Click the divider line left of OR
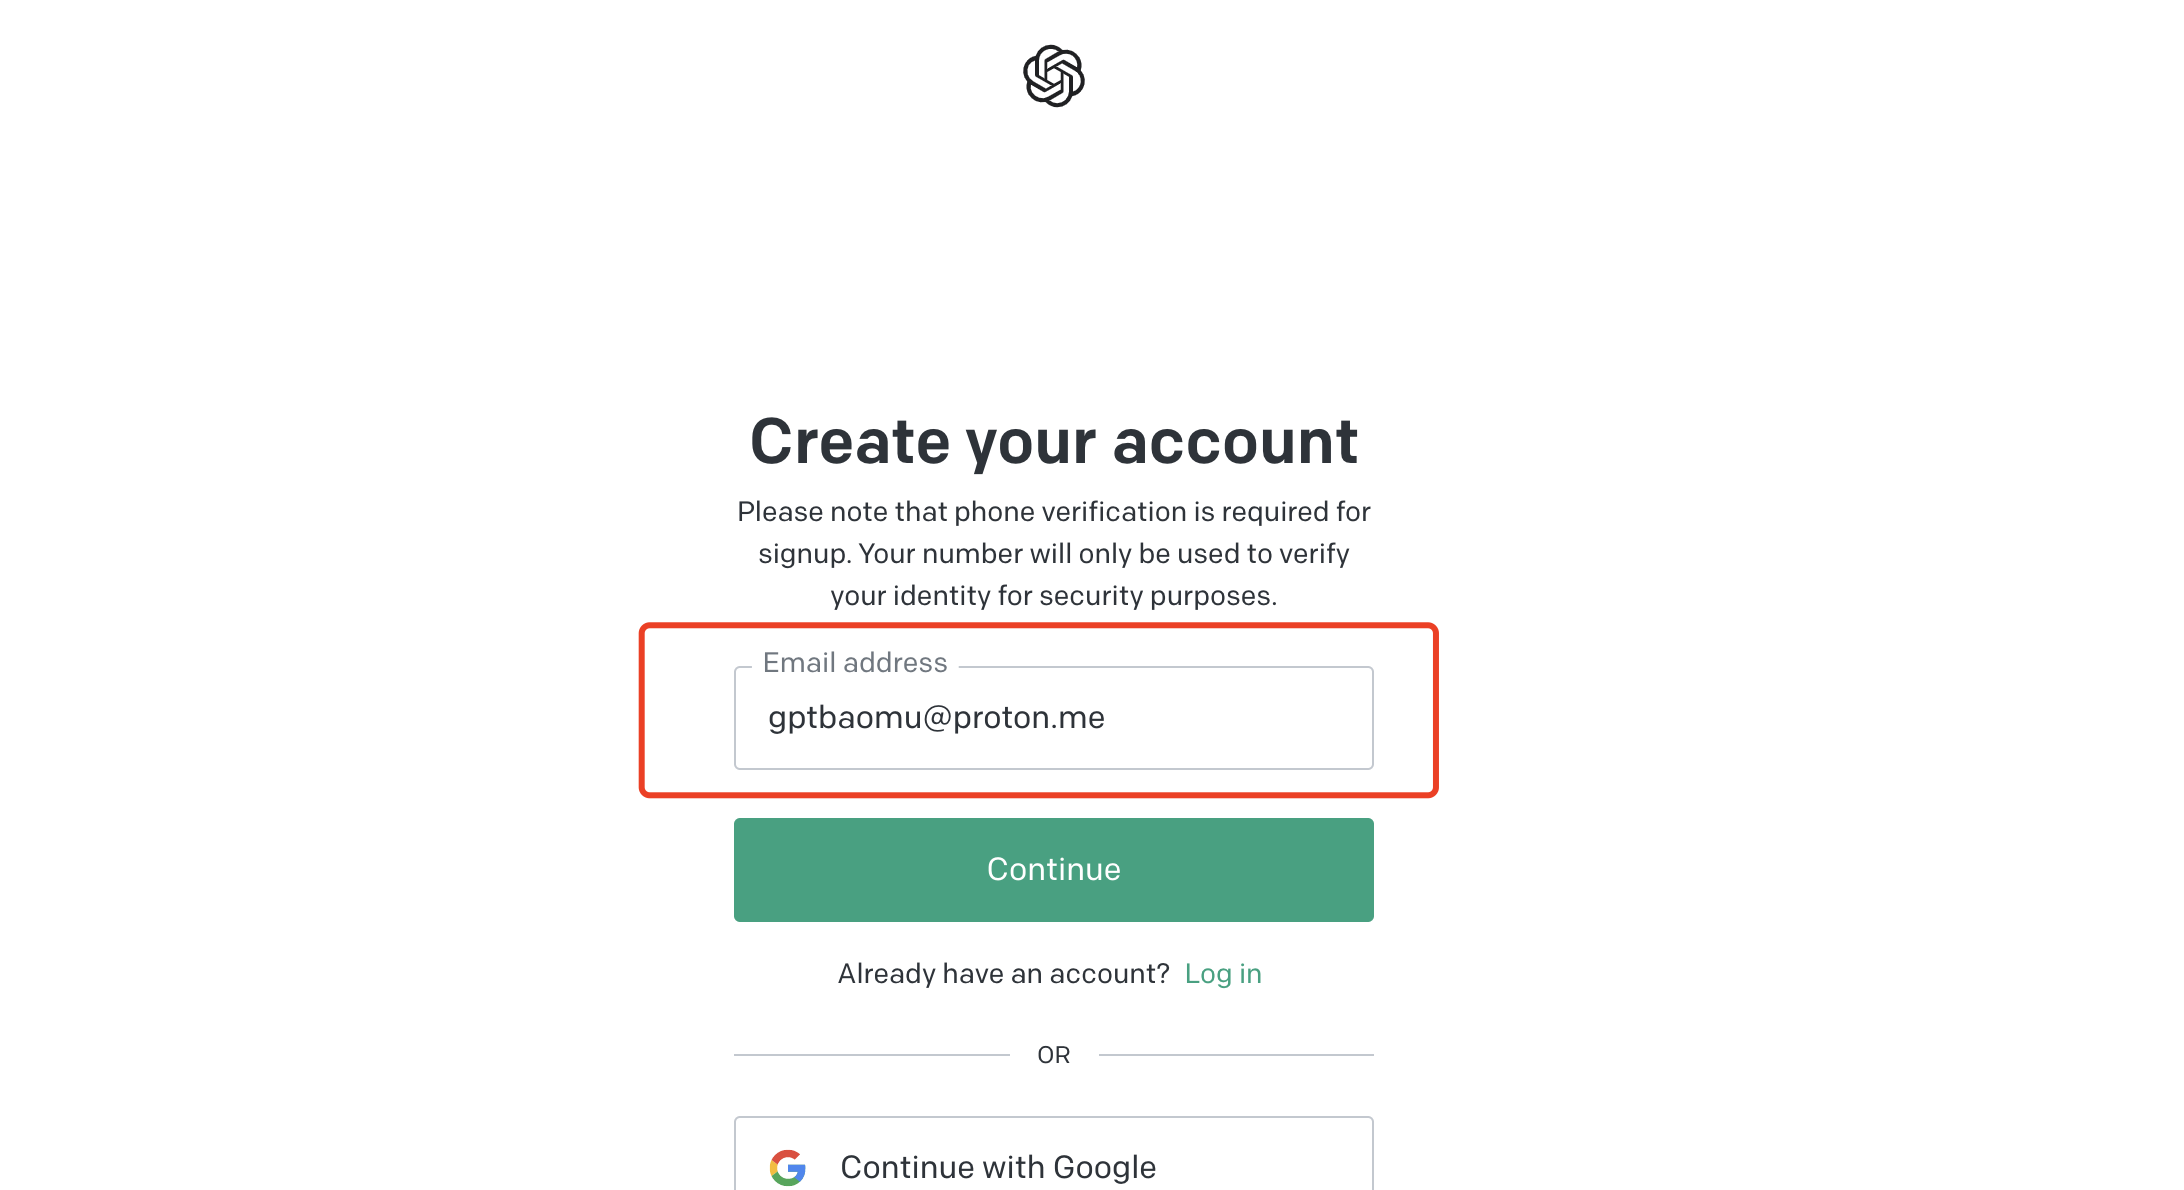Viewport: 2184px width, 1190px height. pos(872,1055)
